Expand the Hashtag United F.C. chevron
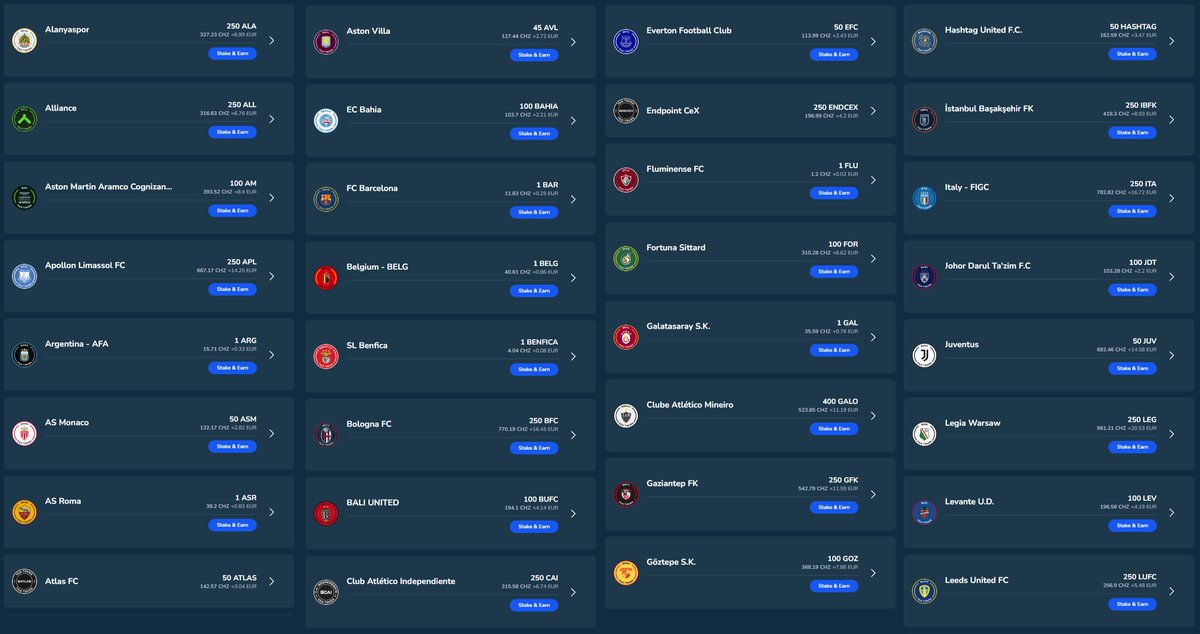Viewport: 1200px width, 634px height. pyautogui.click(x=1172, y=41)
